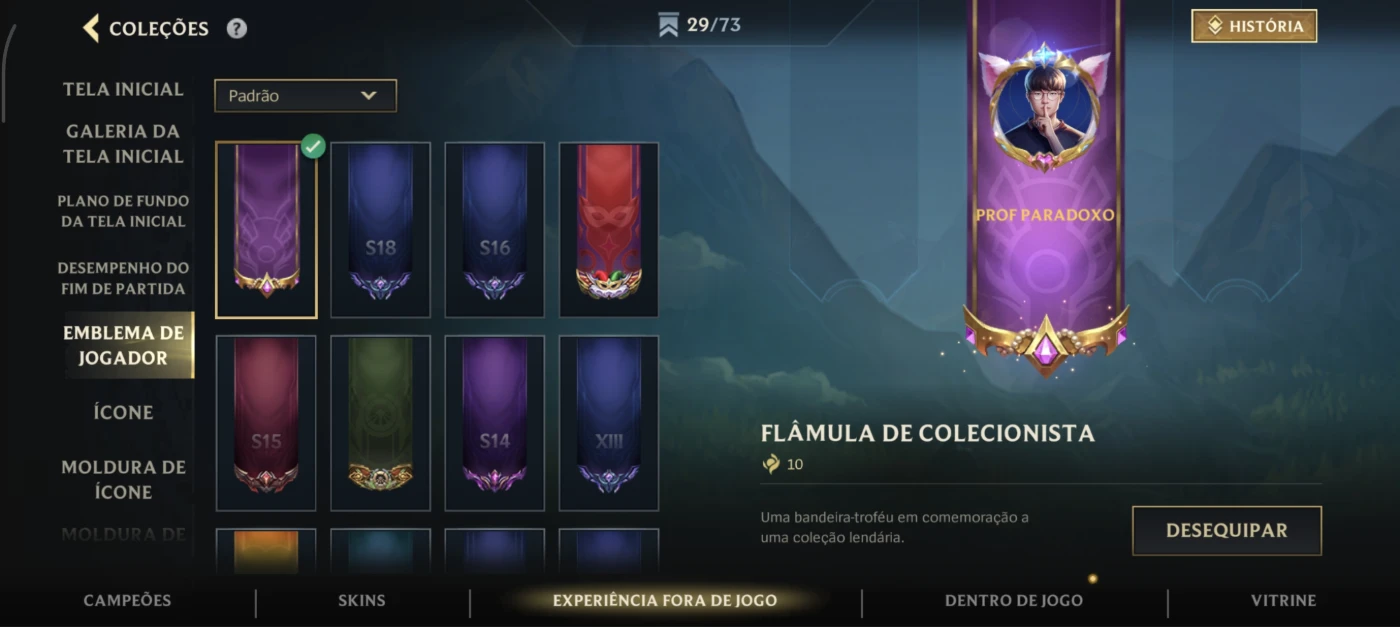Select the S18 blue banner
This screenshot has width=1400, height=630.
point(381,230)
